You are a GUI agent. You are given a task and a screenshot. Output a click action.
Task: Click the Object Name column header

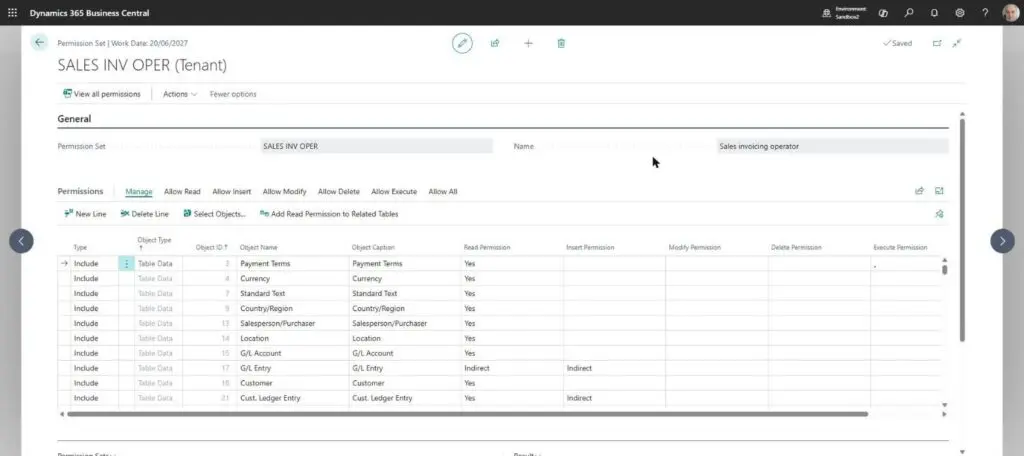pyautogui.click(x=259, y=248)
